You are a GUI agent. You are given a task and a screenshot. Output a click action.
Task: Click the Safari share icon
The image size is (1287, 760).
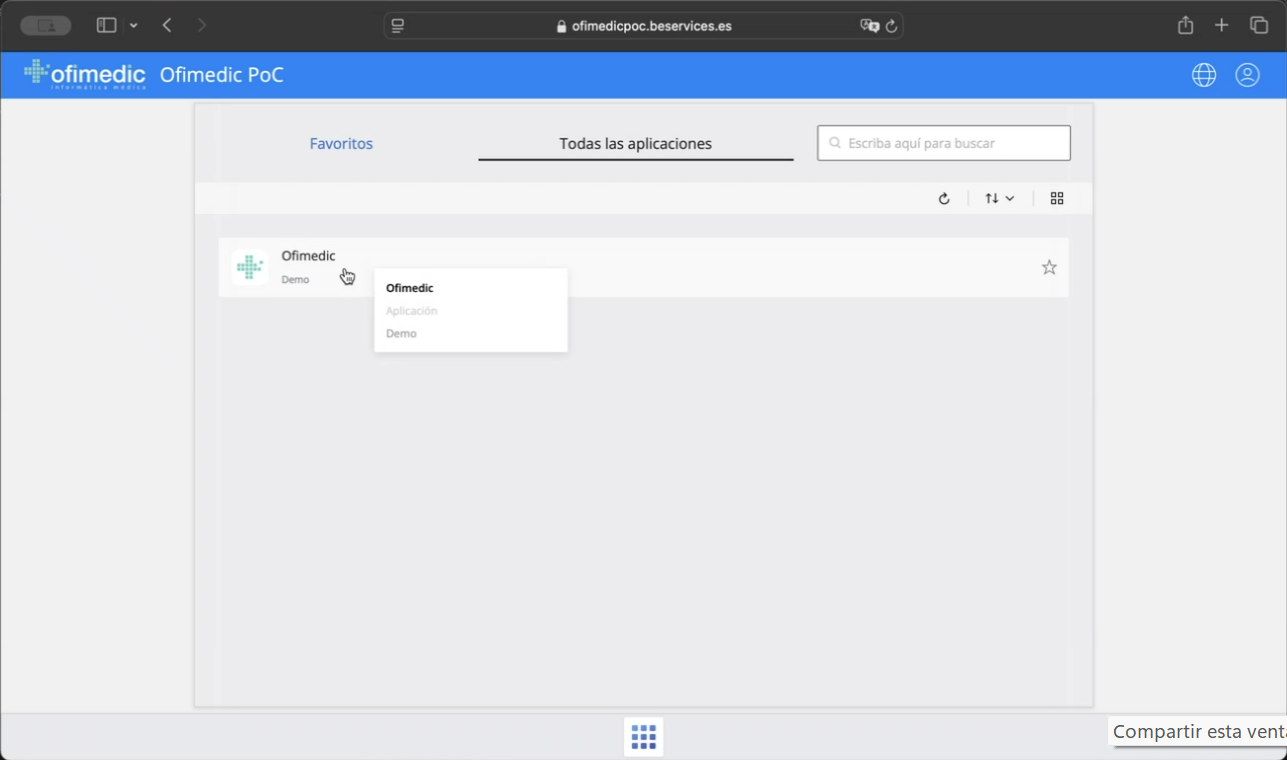(x=1185, y=26)
